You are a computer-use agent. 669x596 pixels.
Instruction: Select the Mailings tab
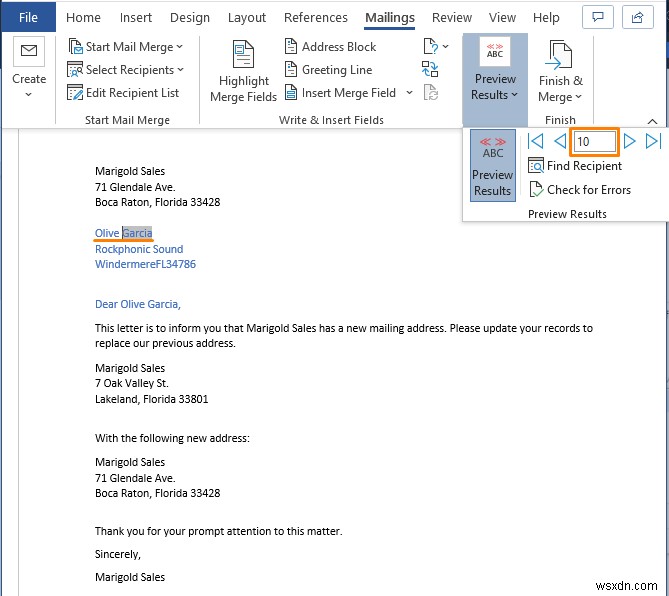pos(390,17)
